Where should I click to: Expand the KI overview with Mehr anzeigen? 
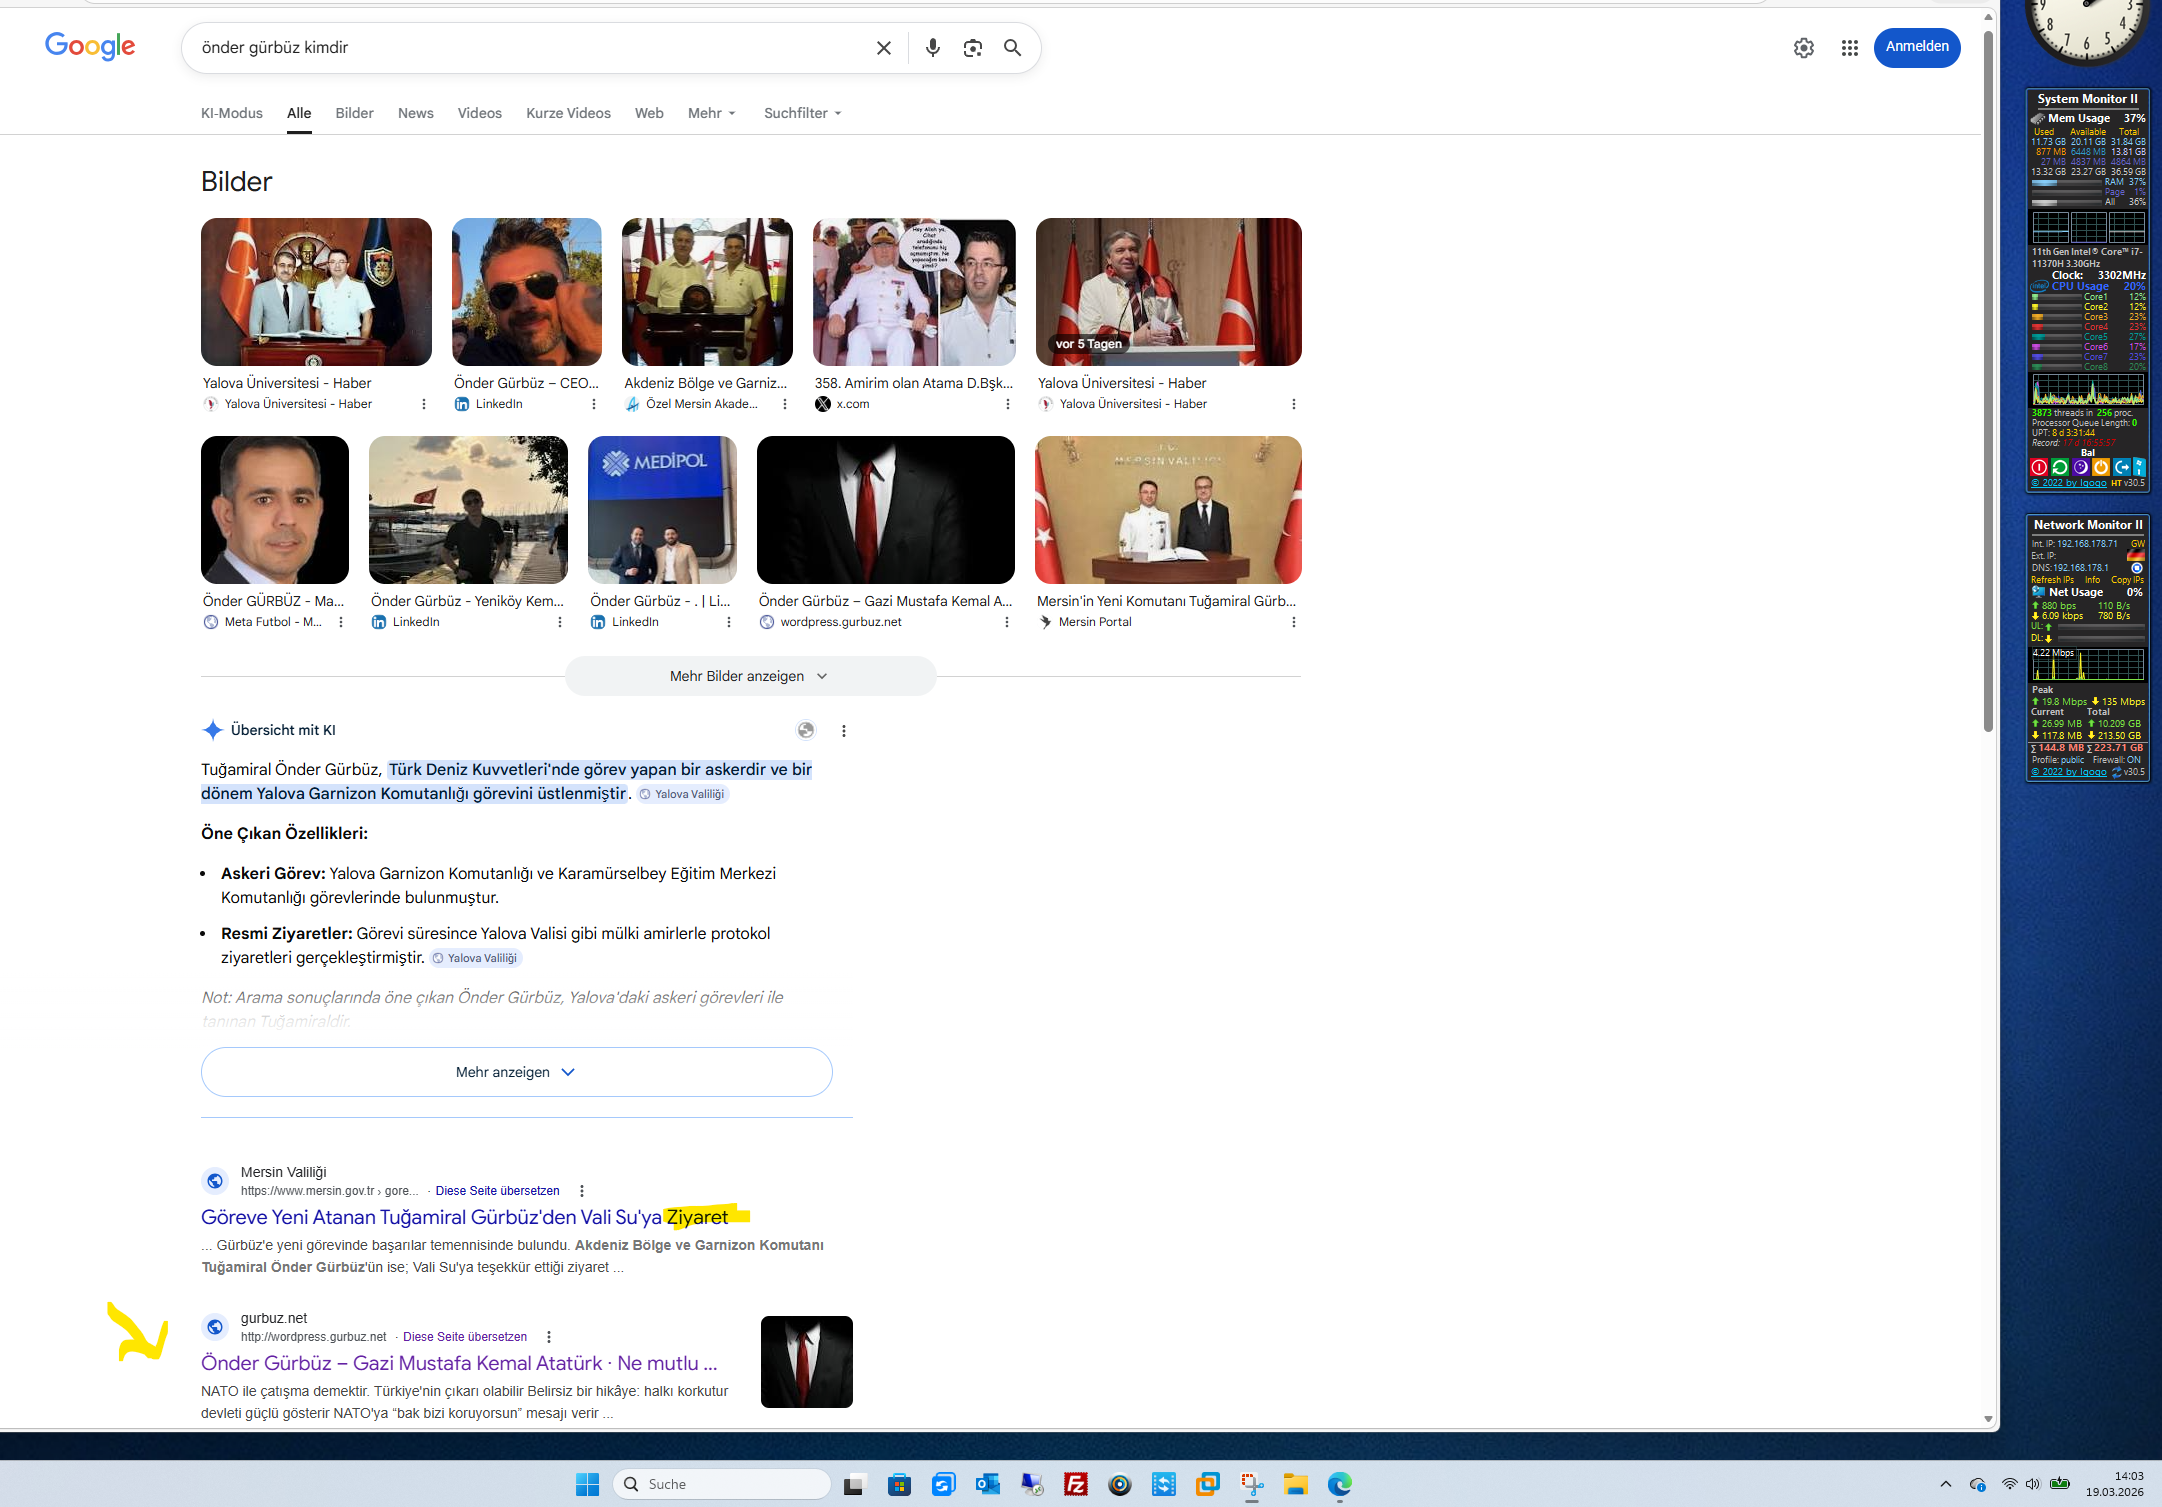(516, 1072)
